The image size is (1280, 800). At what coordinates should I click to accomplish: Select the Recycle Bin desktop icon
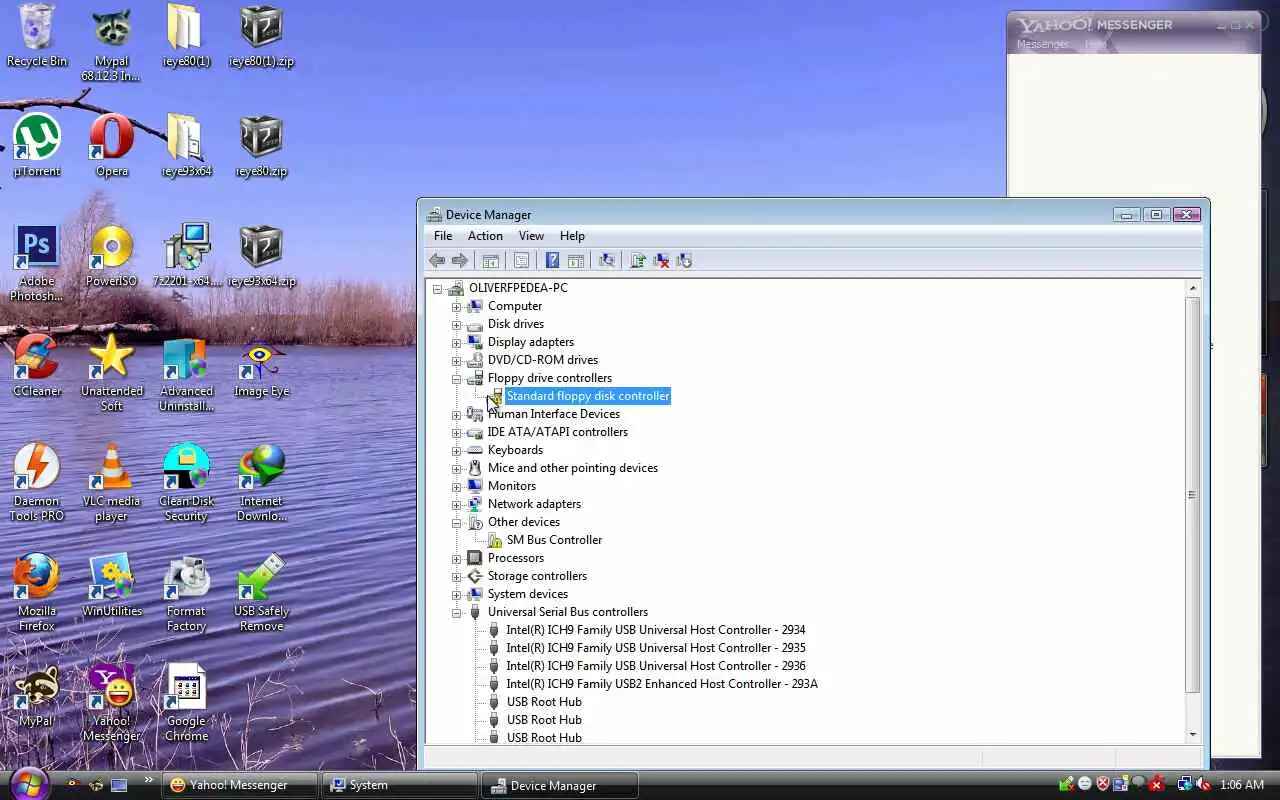[x=37, y=36]
